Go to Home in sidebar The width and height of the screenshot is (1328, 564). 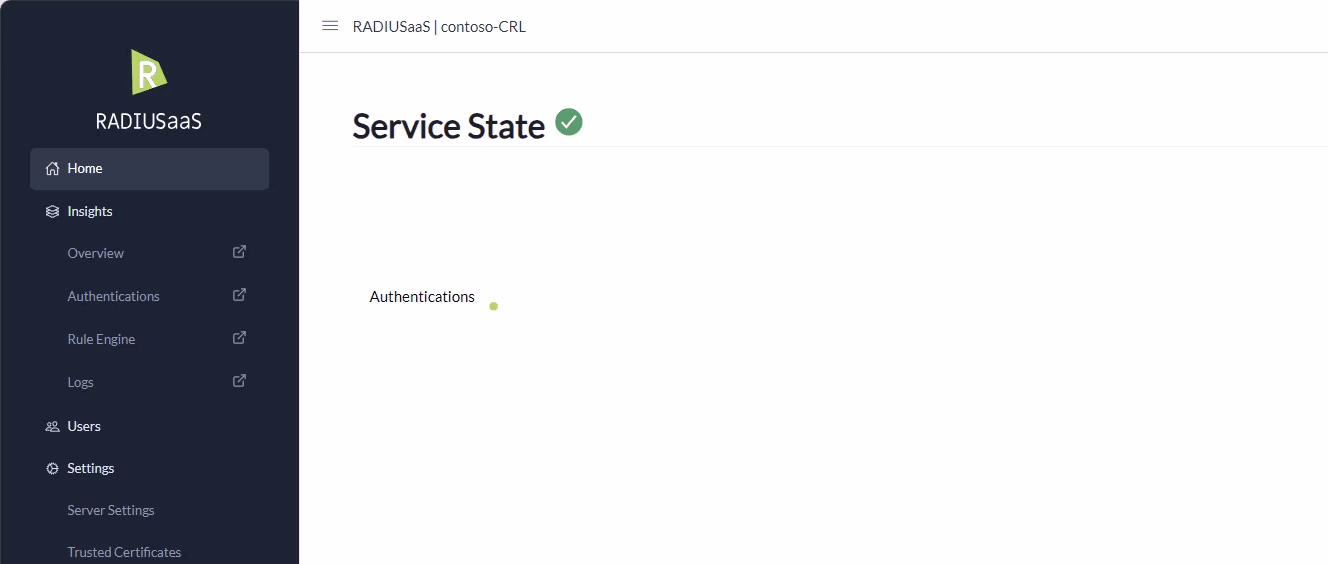coord(85,169)
